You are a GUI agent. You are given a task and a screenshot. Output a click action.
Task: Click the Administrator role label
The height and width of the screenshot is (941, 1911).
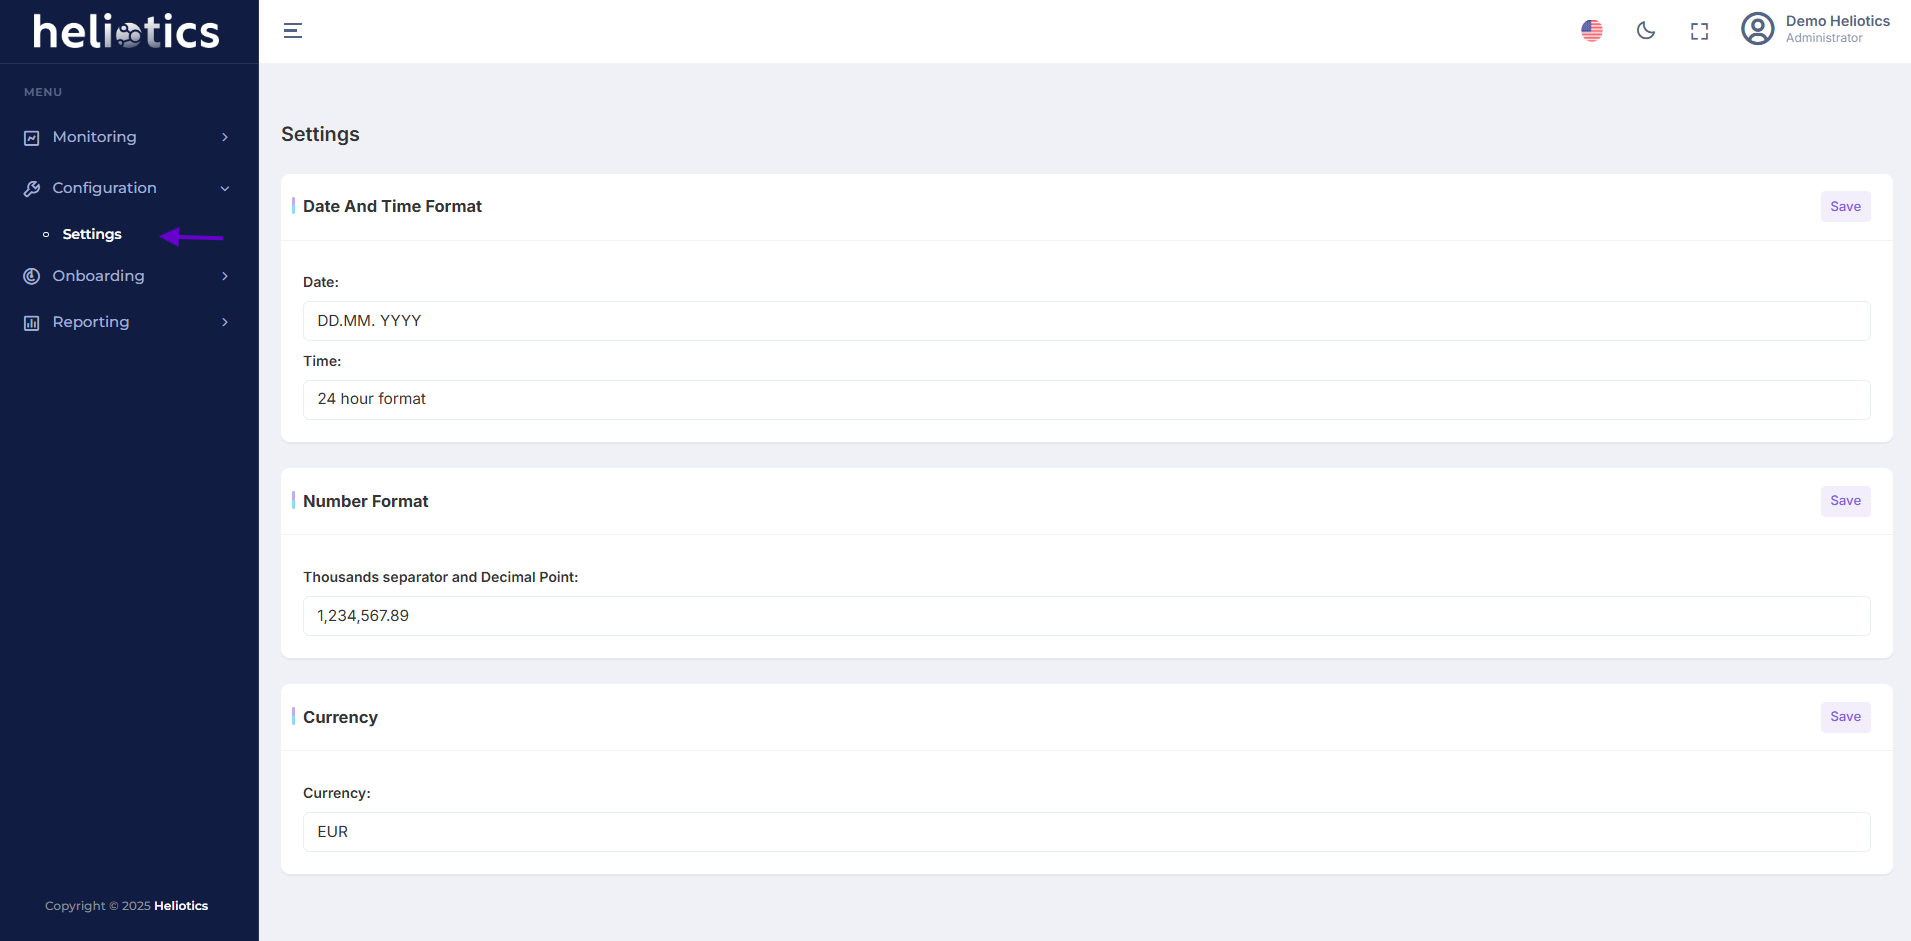1824,38
